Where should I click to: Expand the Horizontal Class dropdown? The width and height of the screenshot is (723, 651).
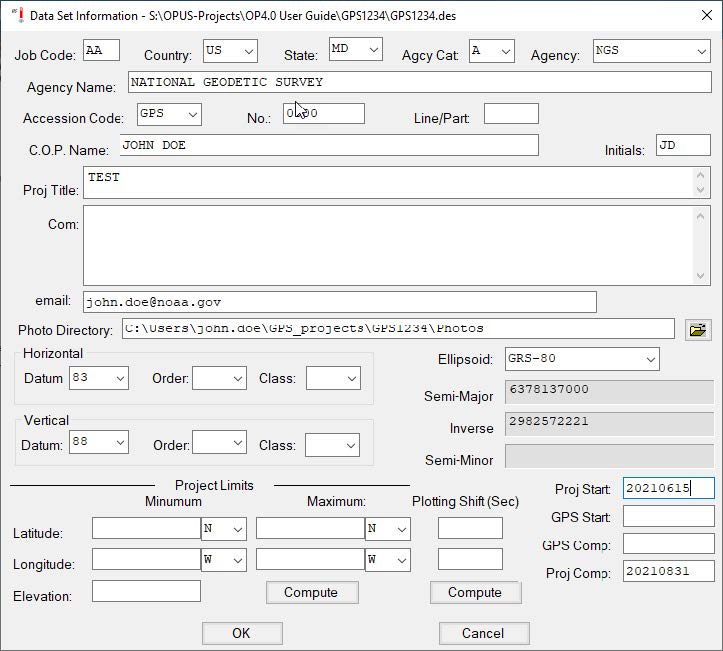click(333, 378)
